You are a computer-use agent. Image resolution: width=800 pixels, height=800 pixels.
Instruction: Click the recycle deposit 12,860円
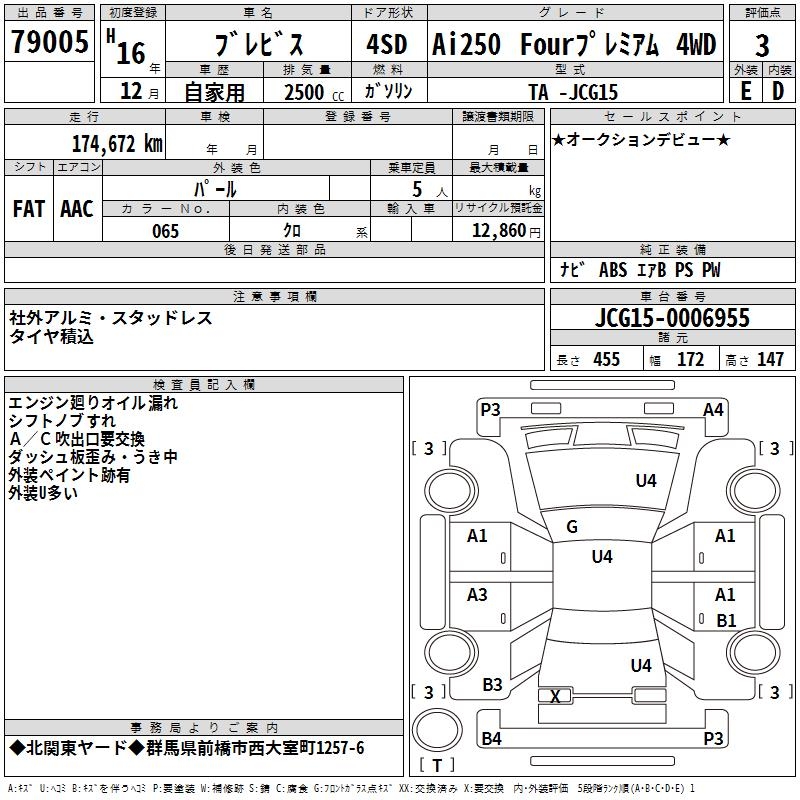click(x=506, y=231)
